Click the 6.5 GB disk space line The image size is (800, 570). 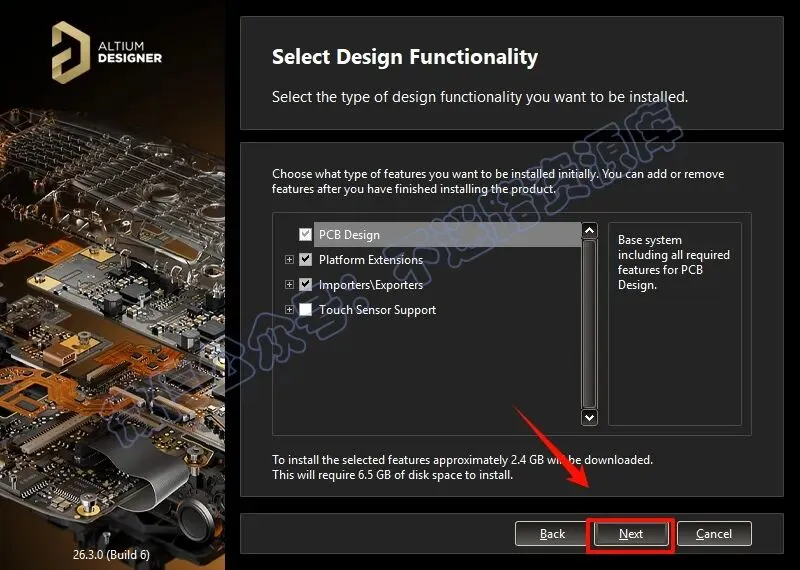tap(392, 475)
